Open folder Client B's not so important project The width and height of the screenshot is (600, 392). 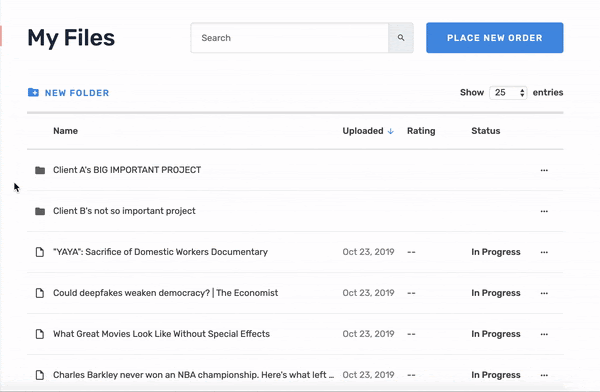point(124,211)
